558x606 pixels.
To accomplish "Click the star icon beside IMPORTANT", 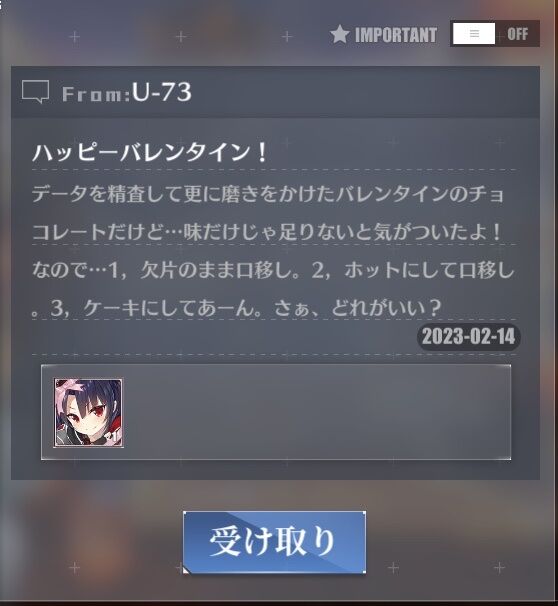I will pyautogui.click(x=340, y=34).
